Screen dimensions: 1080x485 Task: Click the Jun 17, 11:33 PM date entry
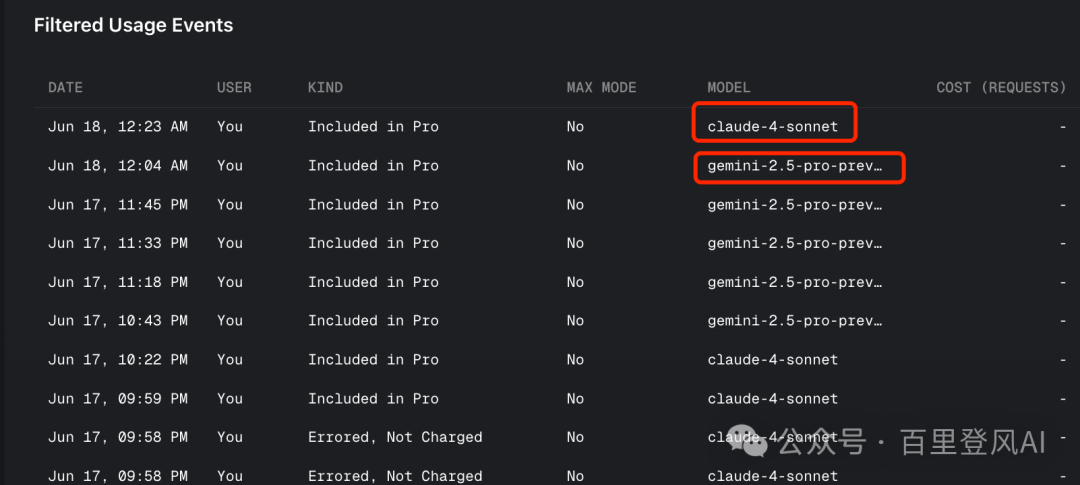118,243
